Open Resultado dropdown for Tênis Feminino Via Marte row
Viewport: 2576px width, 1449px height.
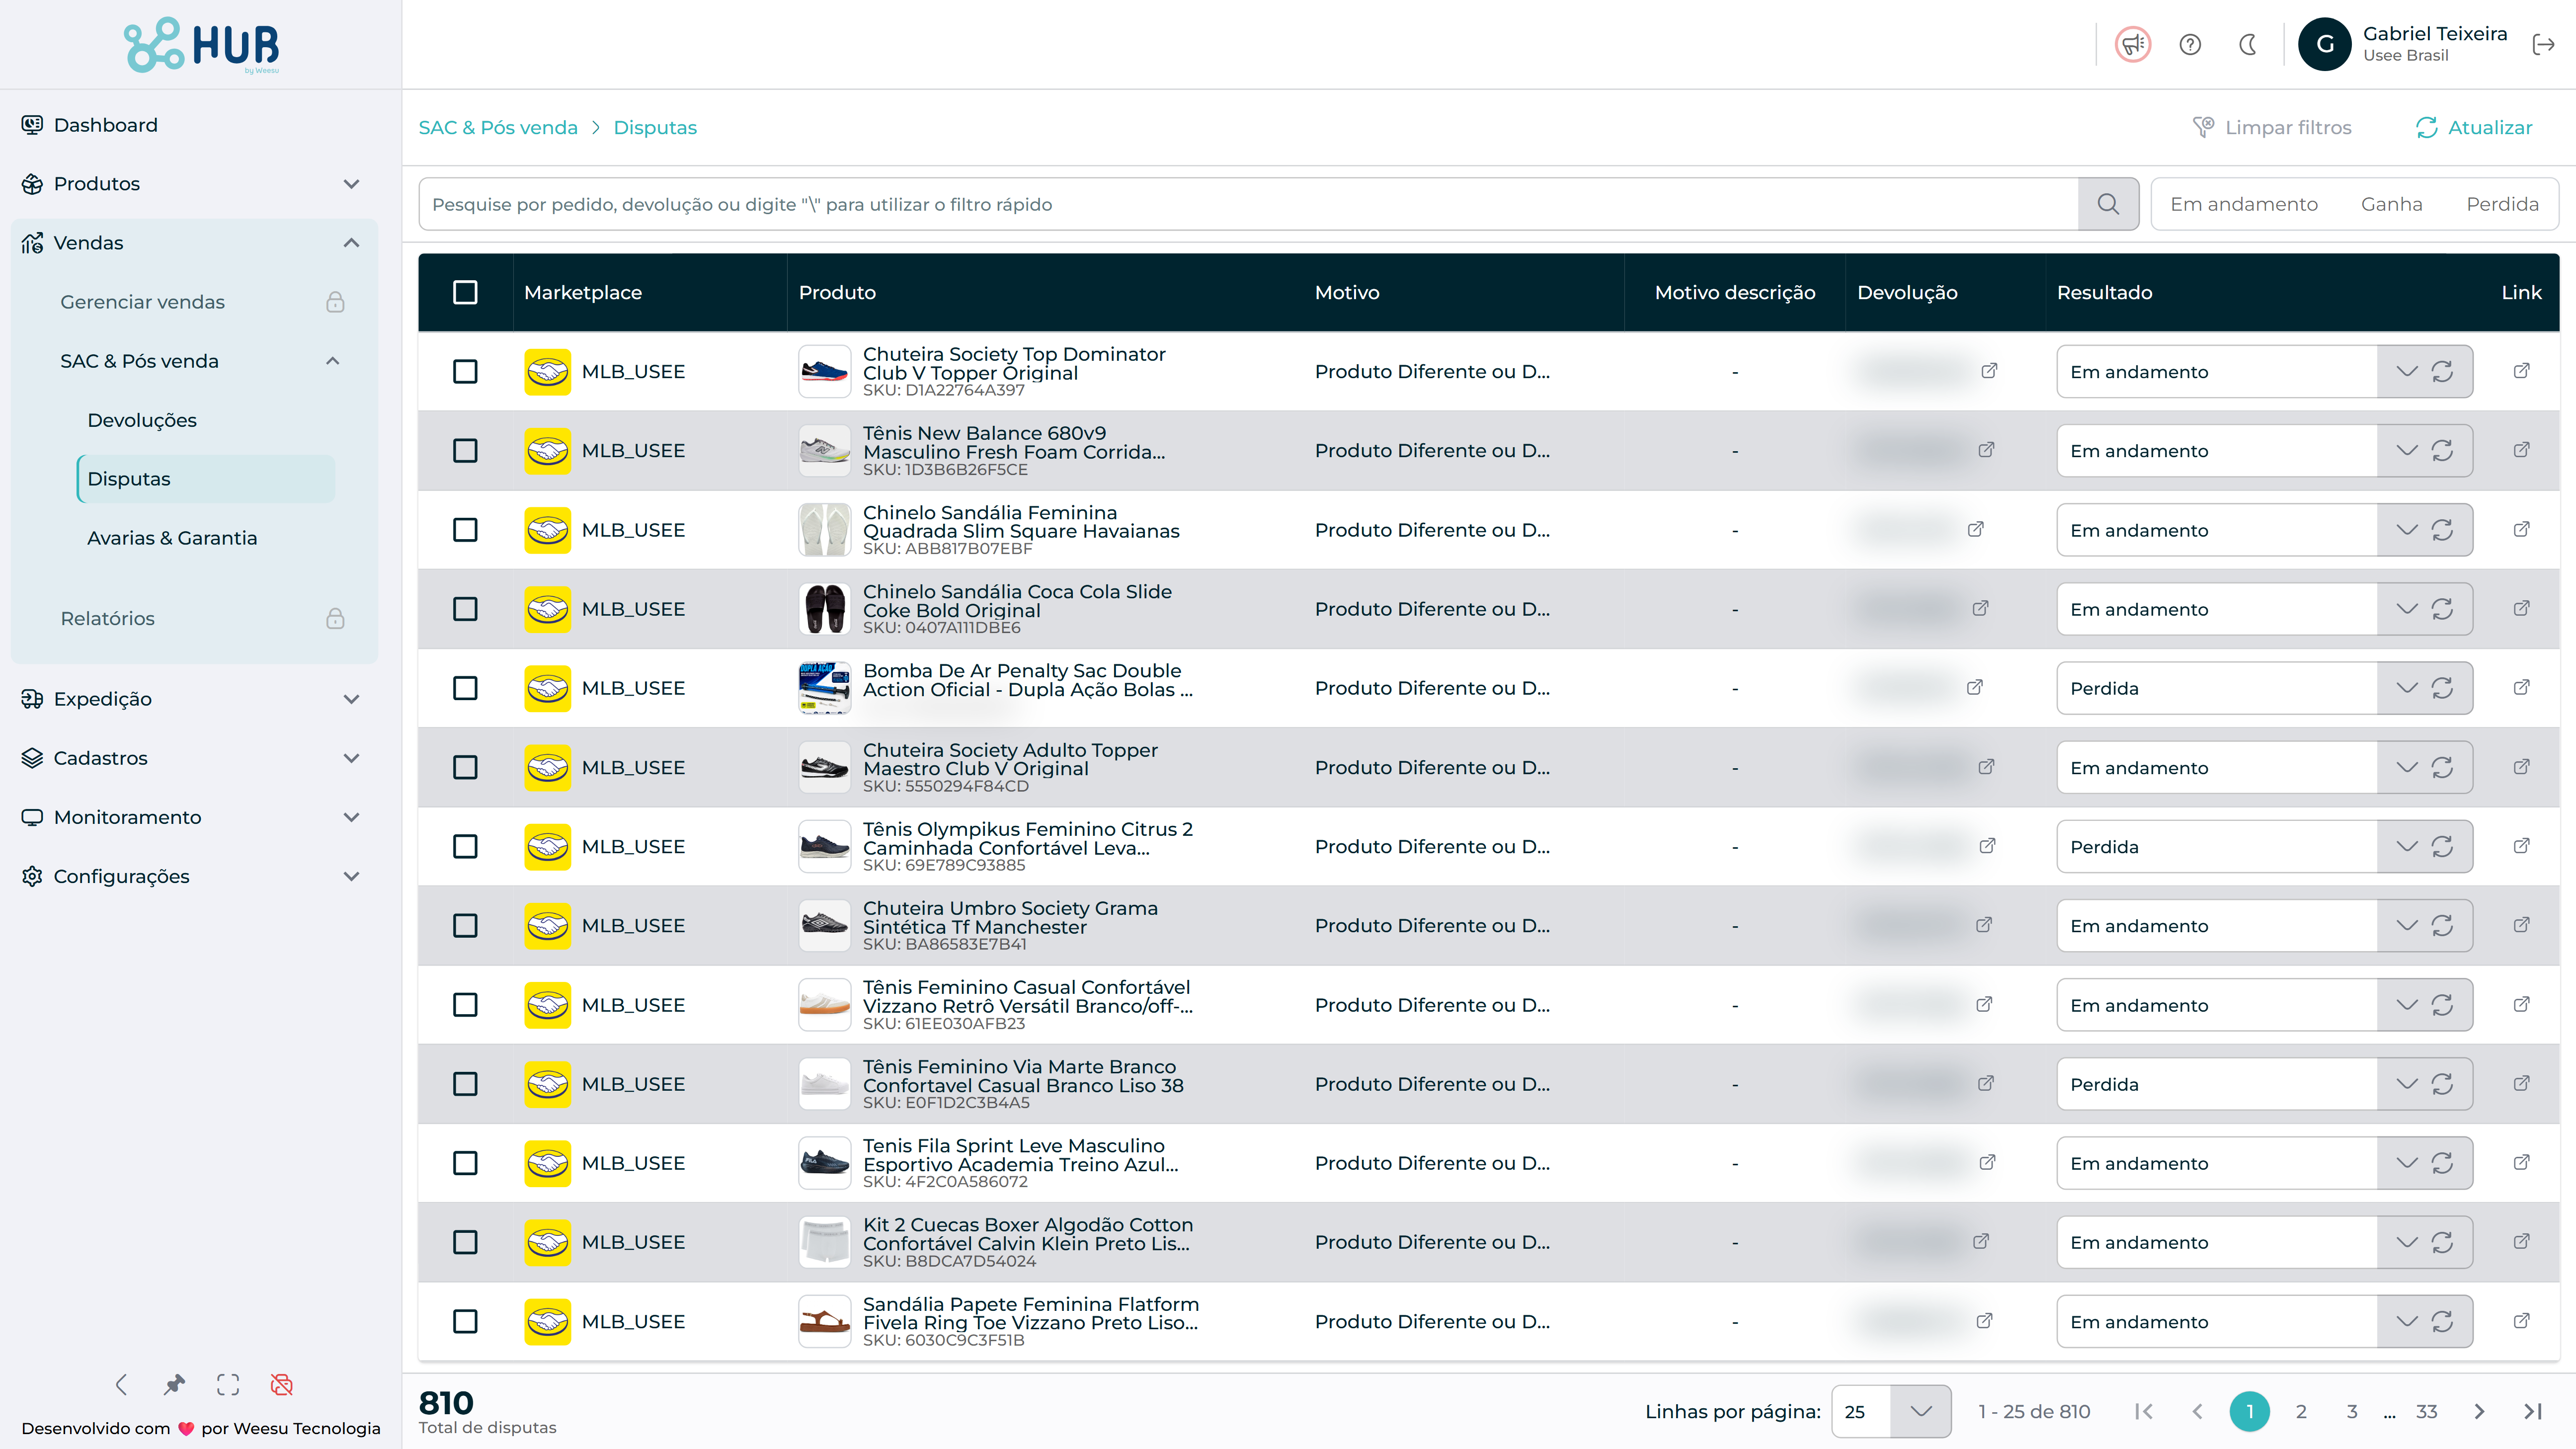tap(2406, 1084)
